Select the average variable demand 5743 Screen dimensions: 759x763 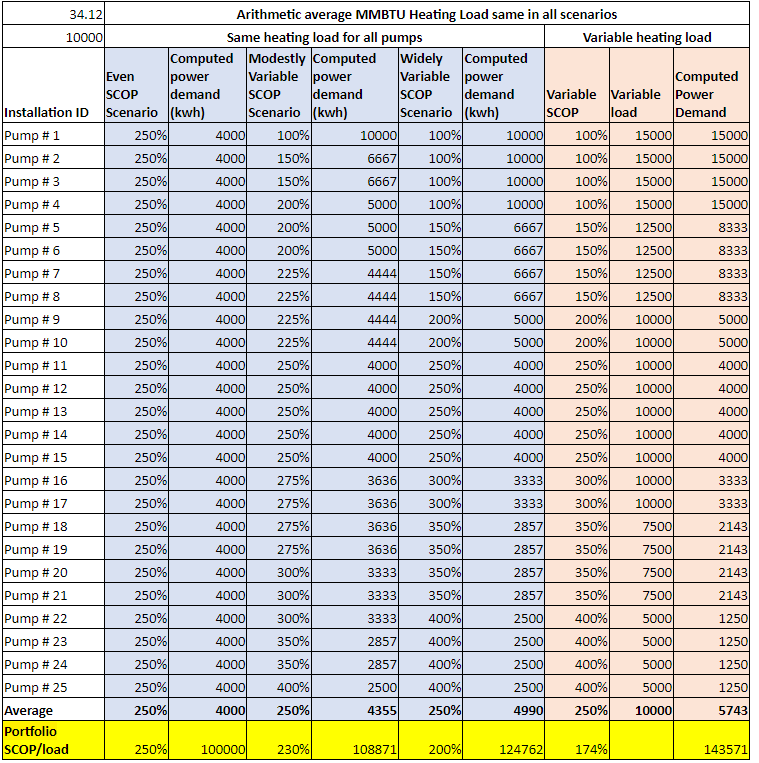coord(712,710)
